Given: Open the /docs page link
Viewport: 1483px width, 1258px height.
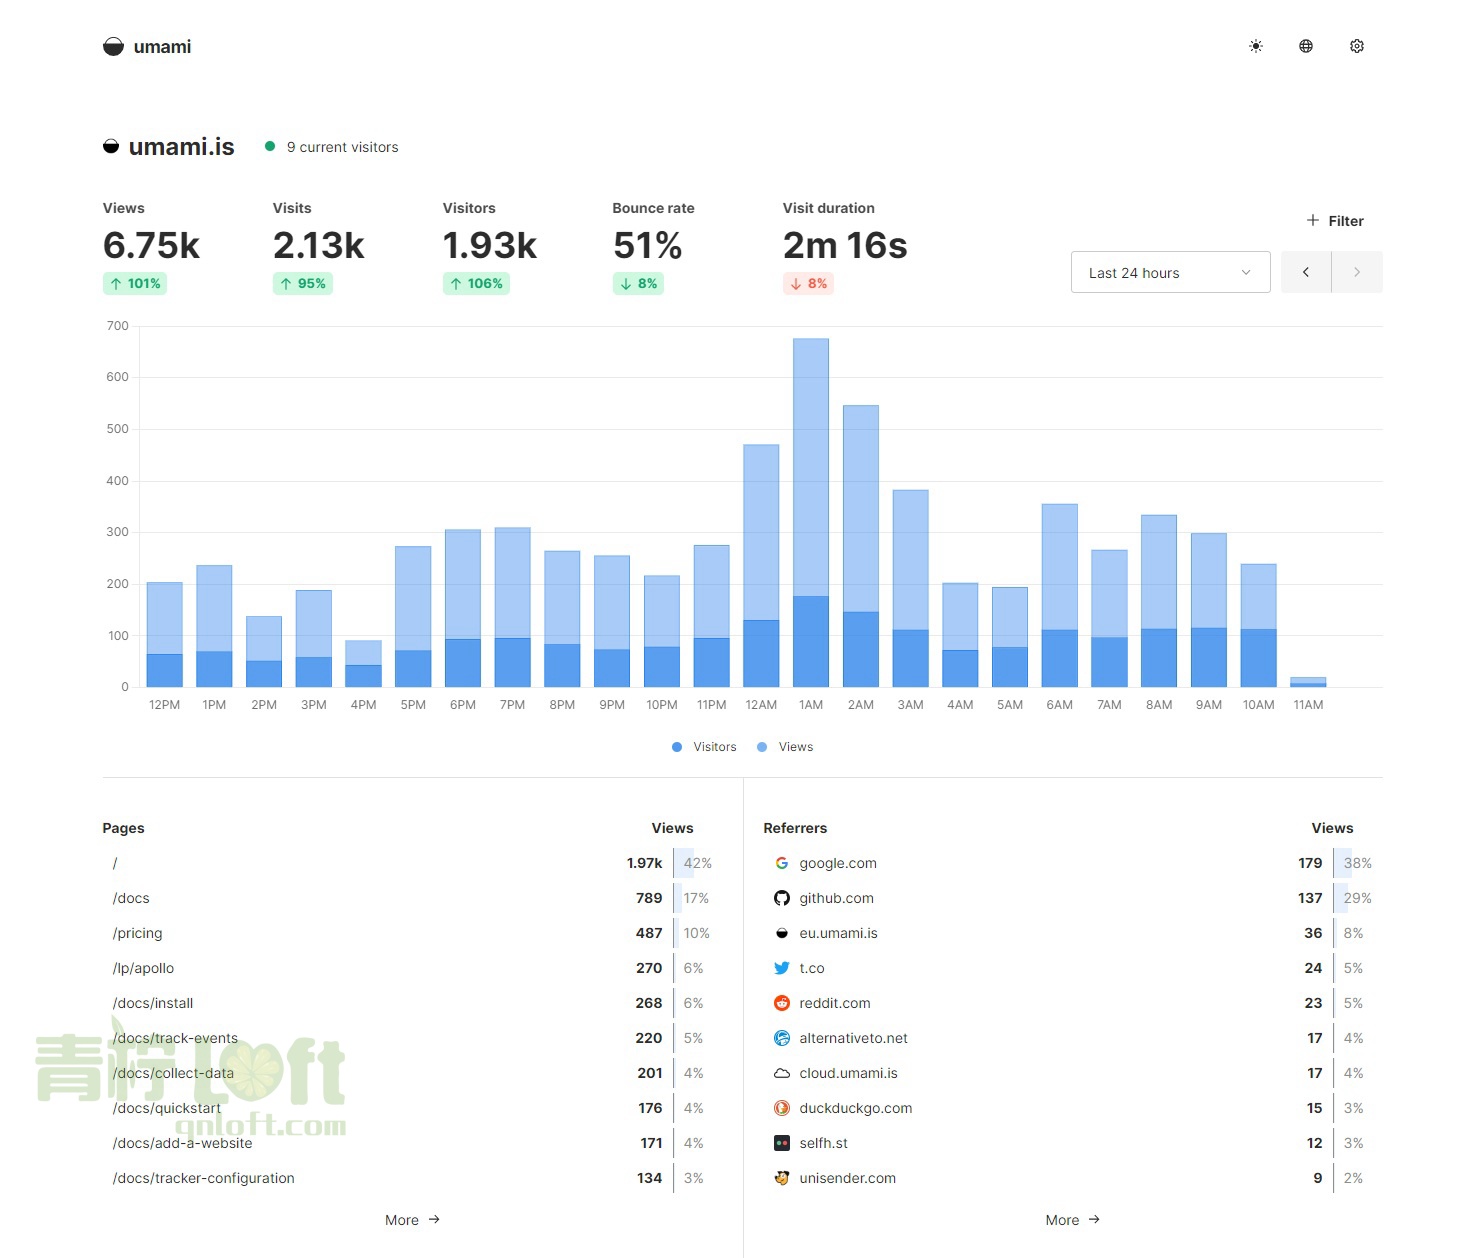Looking at the screenshot, I should coord(131,898).
